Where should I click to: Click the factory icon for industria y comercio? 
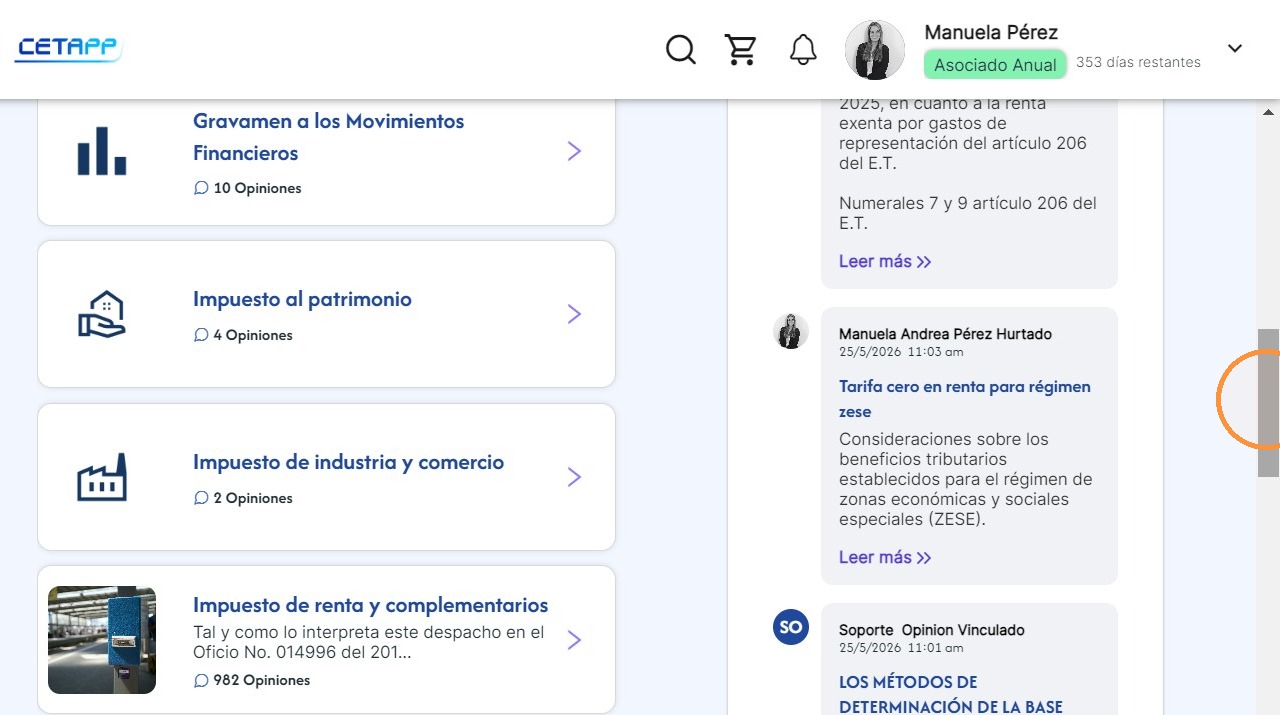102,477
